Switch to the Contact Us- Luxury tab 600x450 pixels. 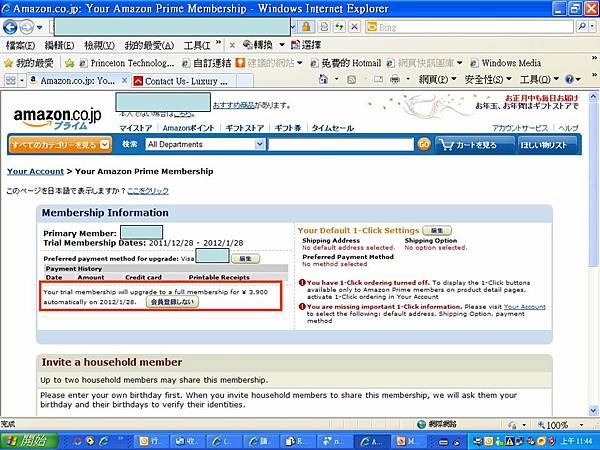pyautogui.click(x=181, y=81)
